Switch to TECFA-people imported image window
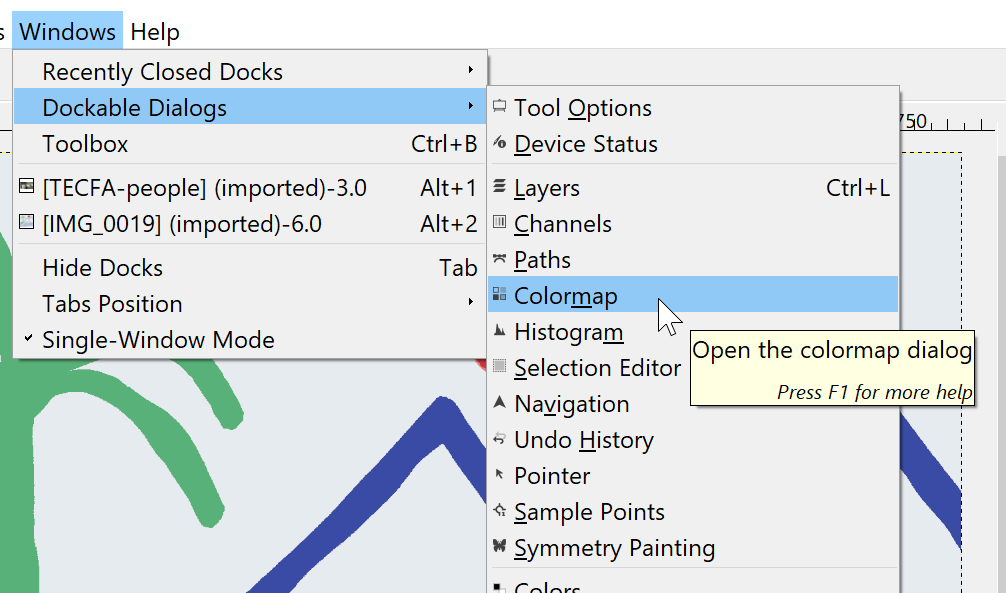This screenshot has height=593, width=1006. (x=204, y=188)
